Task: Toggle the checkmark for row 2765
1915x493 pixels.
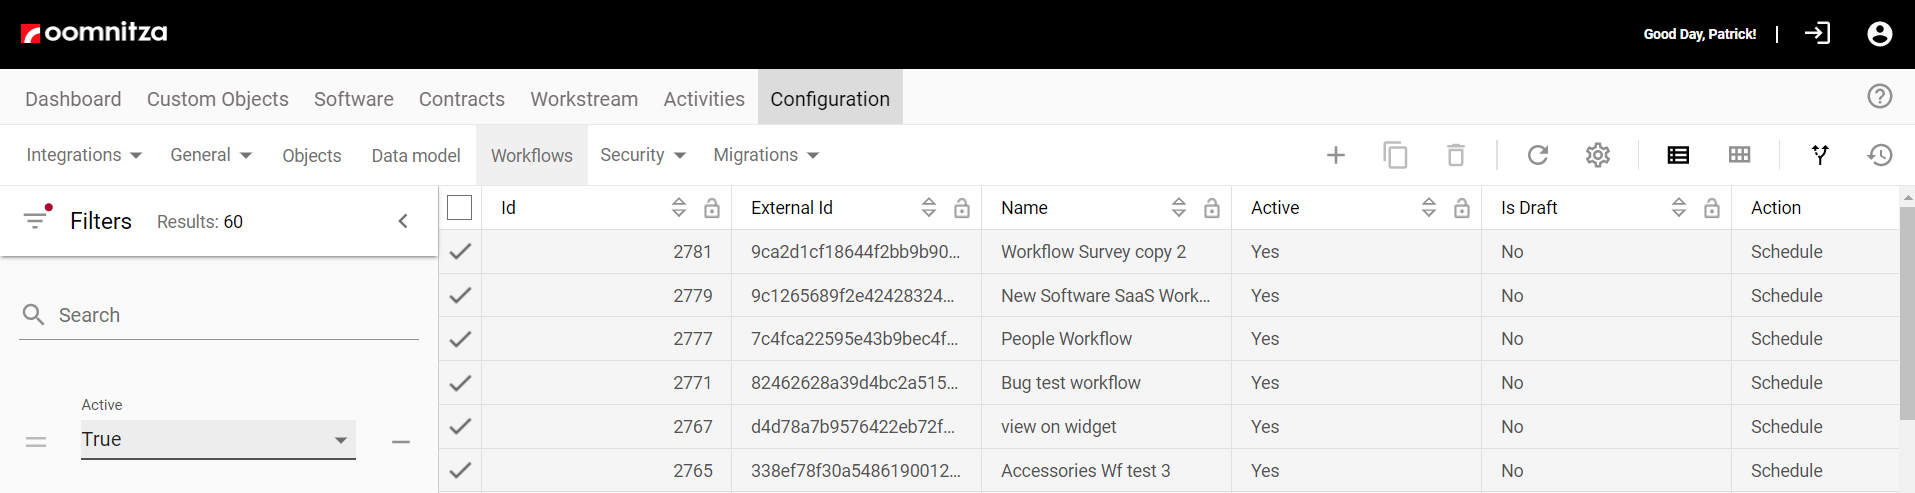Action: [x=460, y=470]
